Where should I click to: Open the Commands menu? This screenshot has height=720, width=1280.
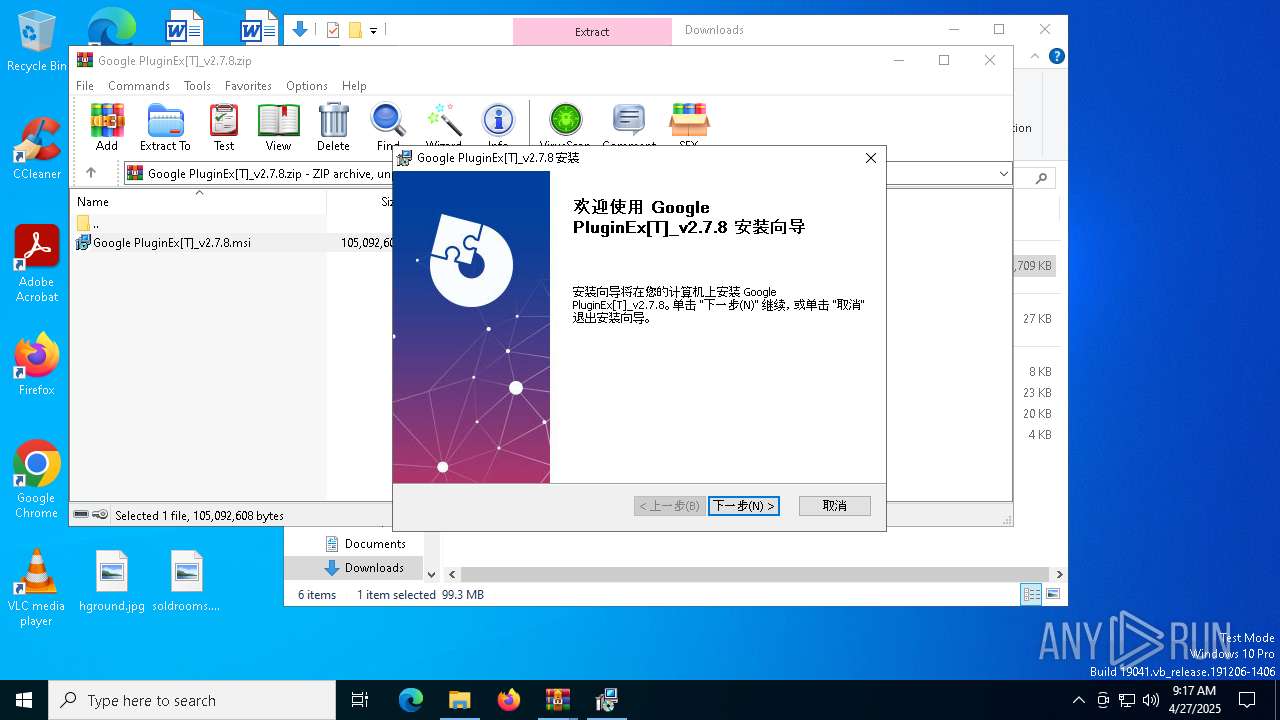[x=139, y=86]
